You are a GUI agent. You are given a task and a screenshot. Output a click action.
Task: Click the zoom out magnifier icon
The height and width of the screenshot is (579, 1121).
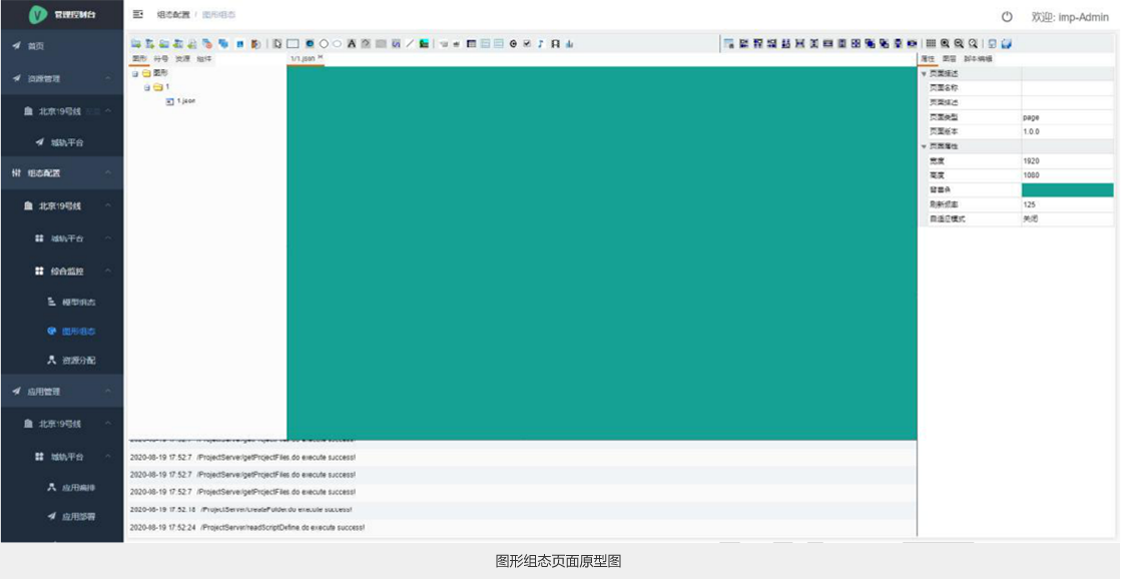[x=959, y=44]
